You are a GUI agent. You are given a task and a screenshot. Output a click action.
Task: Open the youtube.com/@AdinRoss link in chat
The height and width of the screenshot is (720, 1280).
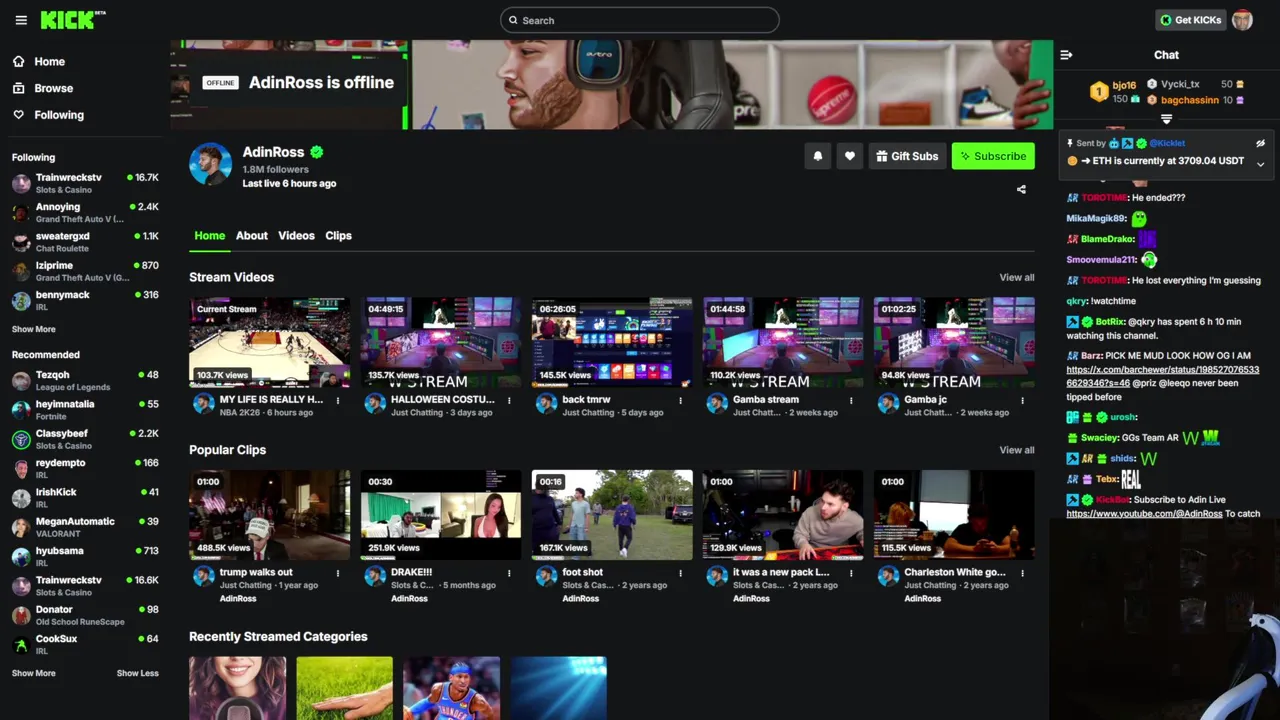1144,514
